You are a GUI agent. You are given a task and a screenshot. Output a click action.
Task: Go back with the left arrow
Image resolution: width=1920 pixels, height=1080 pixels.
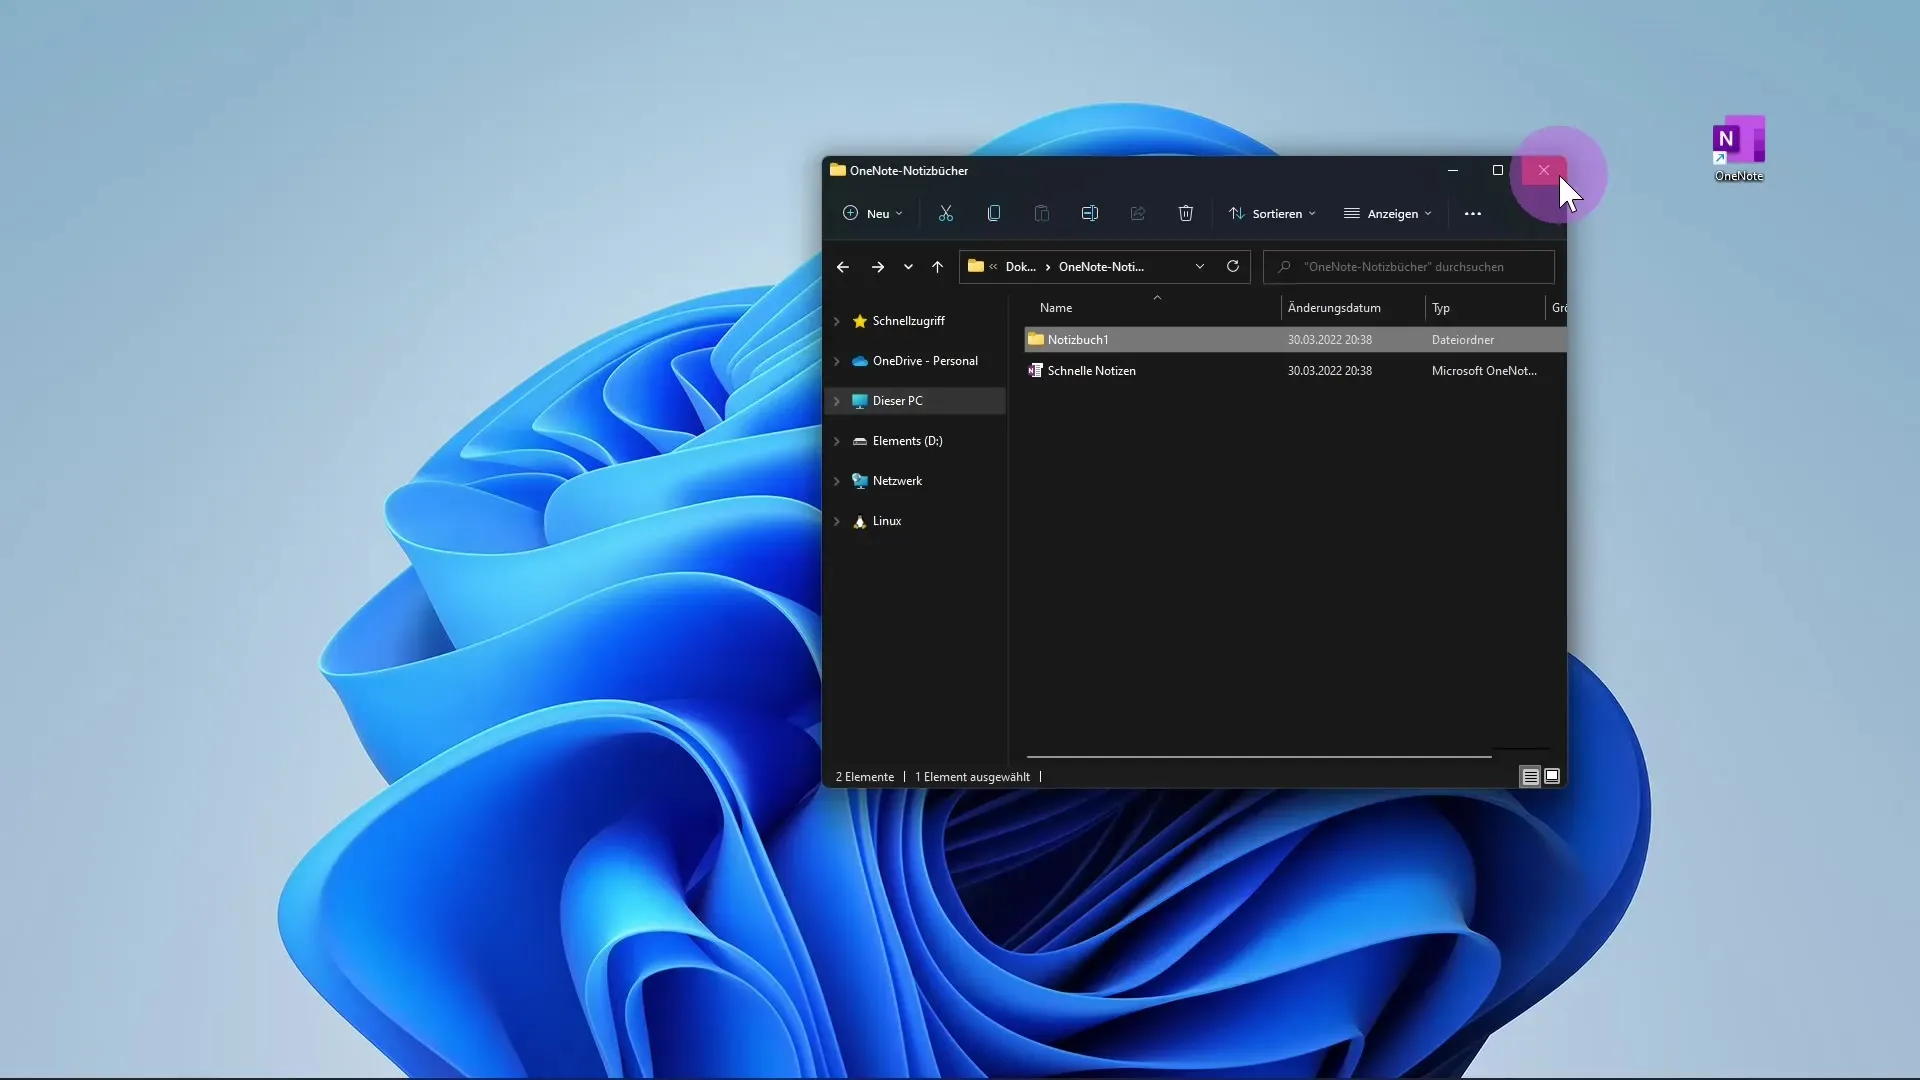tap(843, 267)
